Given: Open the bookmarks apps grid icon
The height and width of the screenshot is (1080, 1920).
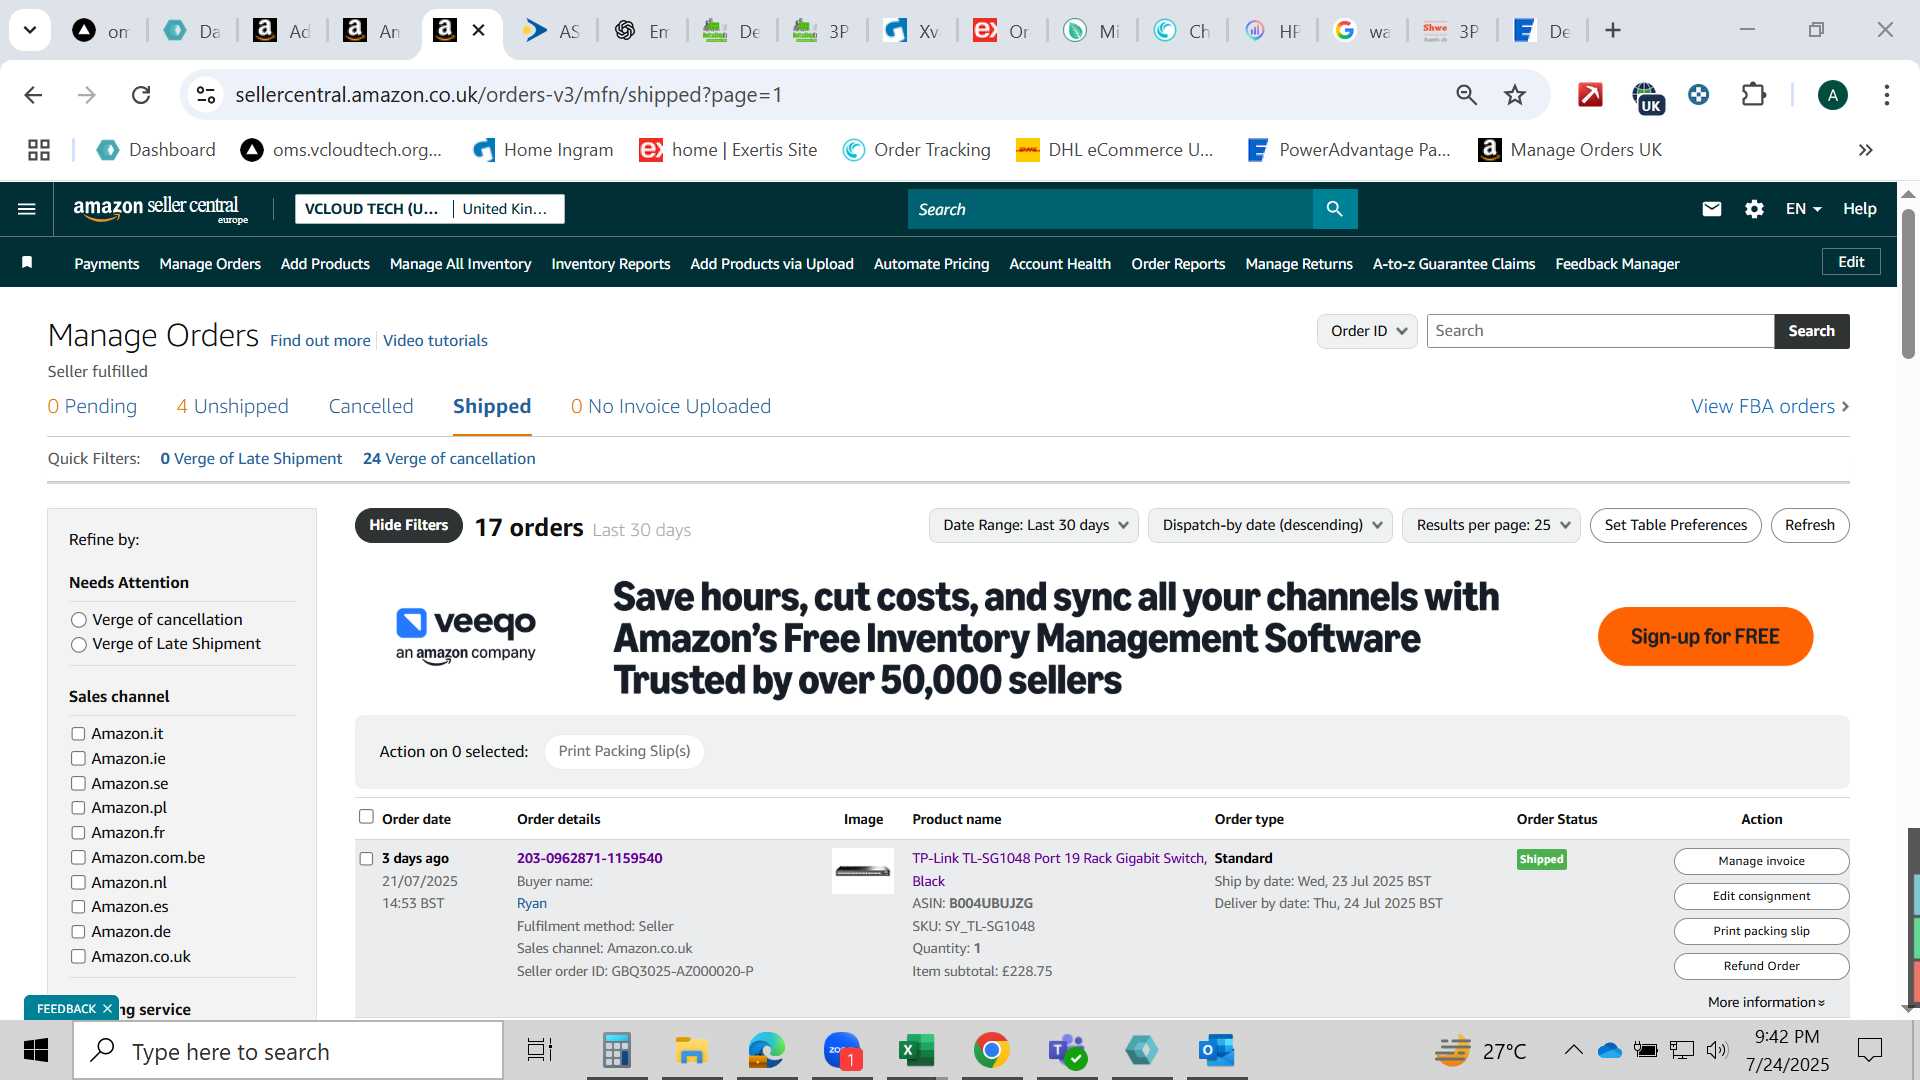Looking at the screenshot, I should pos(39,150).
